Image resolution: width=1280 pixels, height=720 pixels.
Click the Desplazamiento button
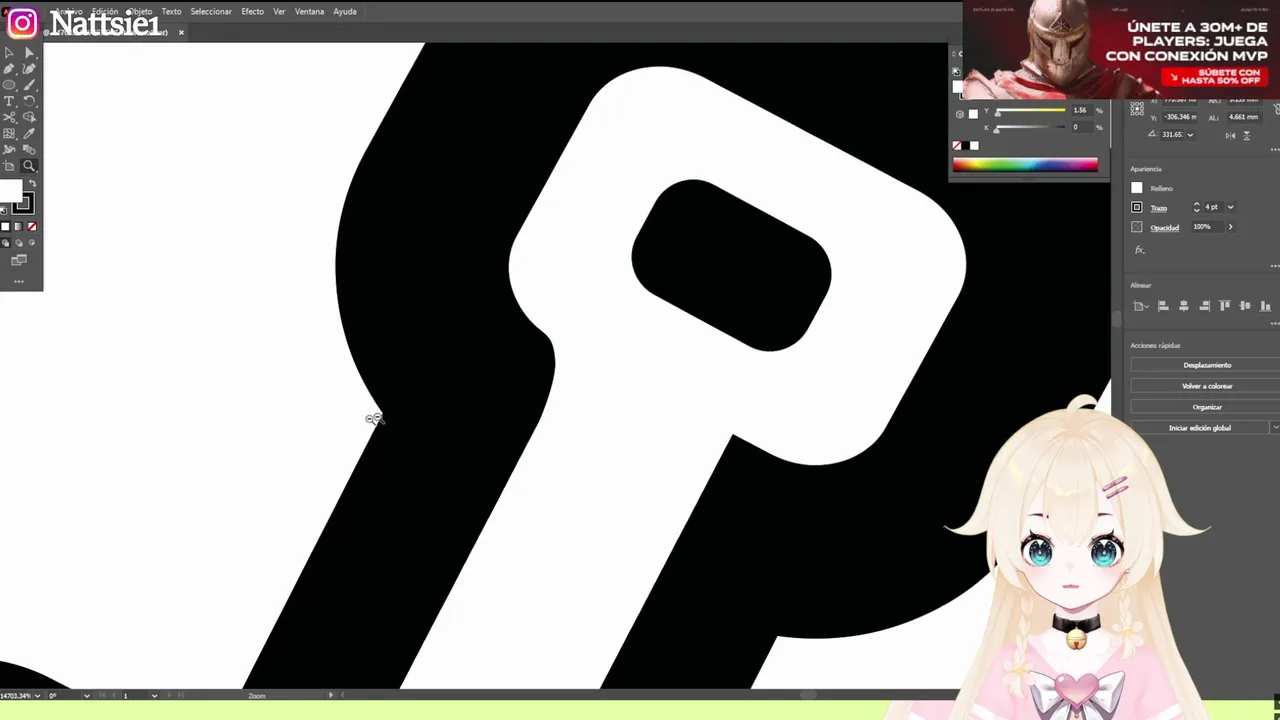pos(1207,365)
